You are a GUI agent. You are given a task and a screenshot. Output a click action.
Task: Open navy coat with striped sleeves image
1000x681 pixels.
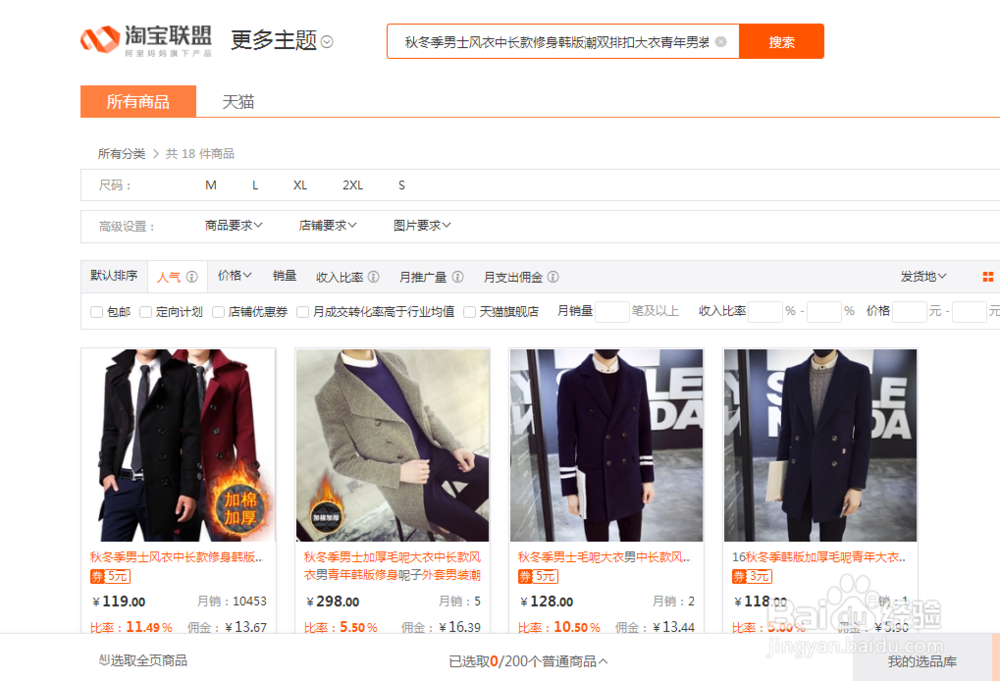tap(607, 445)
